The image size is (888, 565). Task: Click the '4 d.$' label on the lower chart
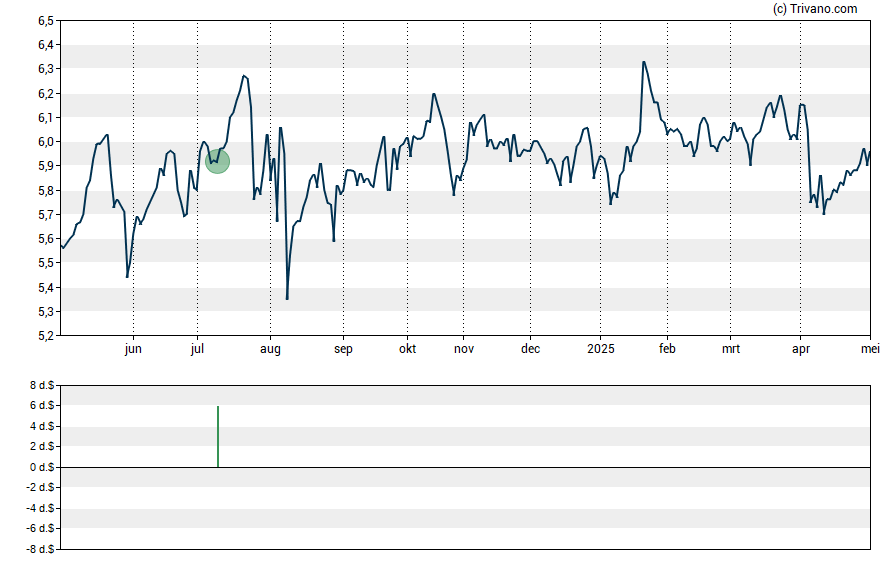(42, 426)
